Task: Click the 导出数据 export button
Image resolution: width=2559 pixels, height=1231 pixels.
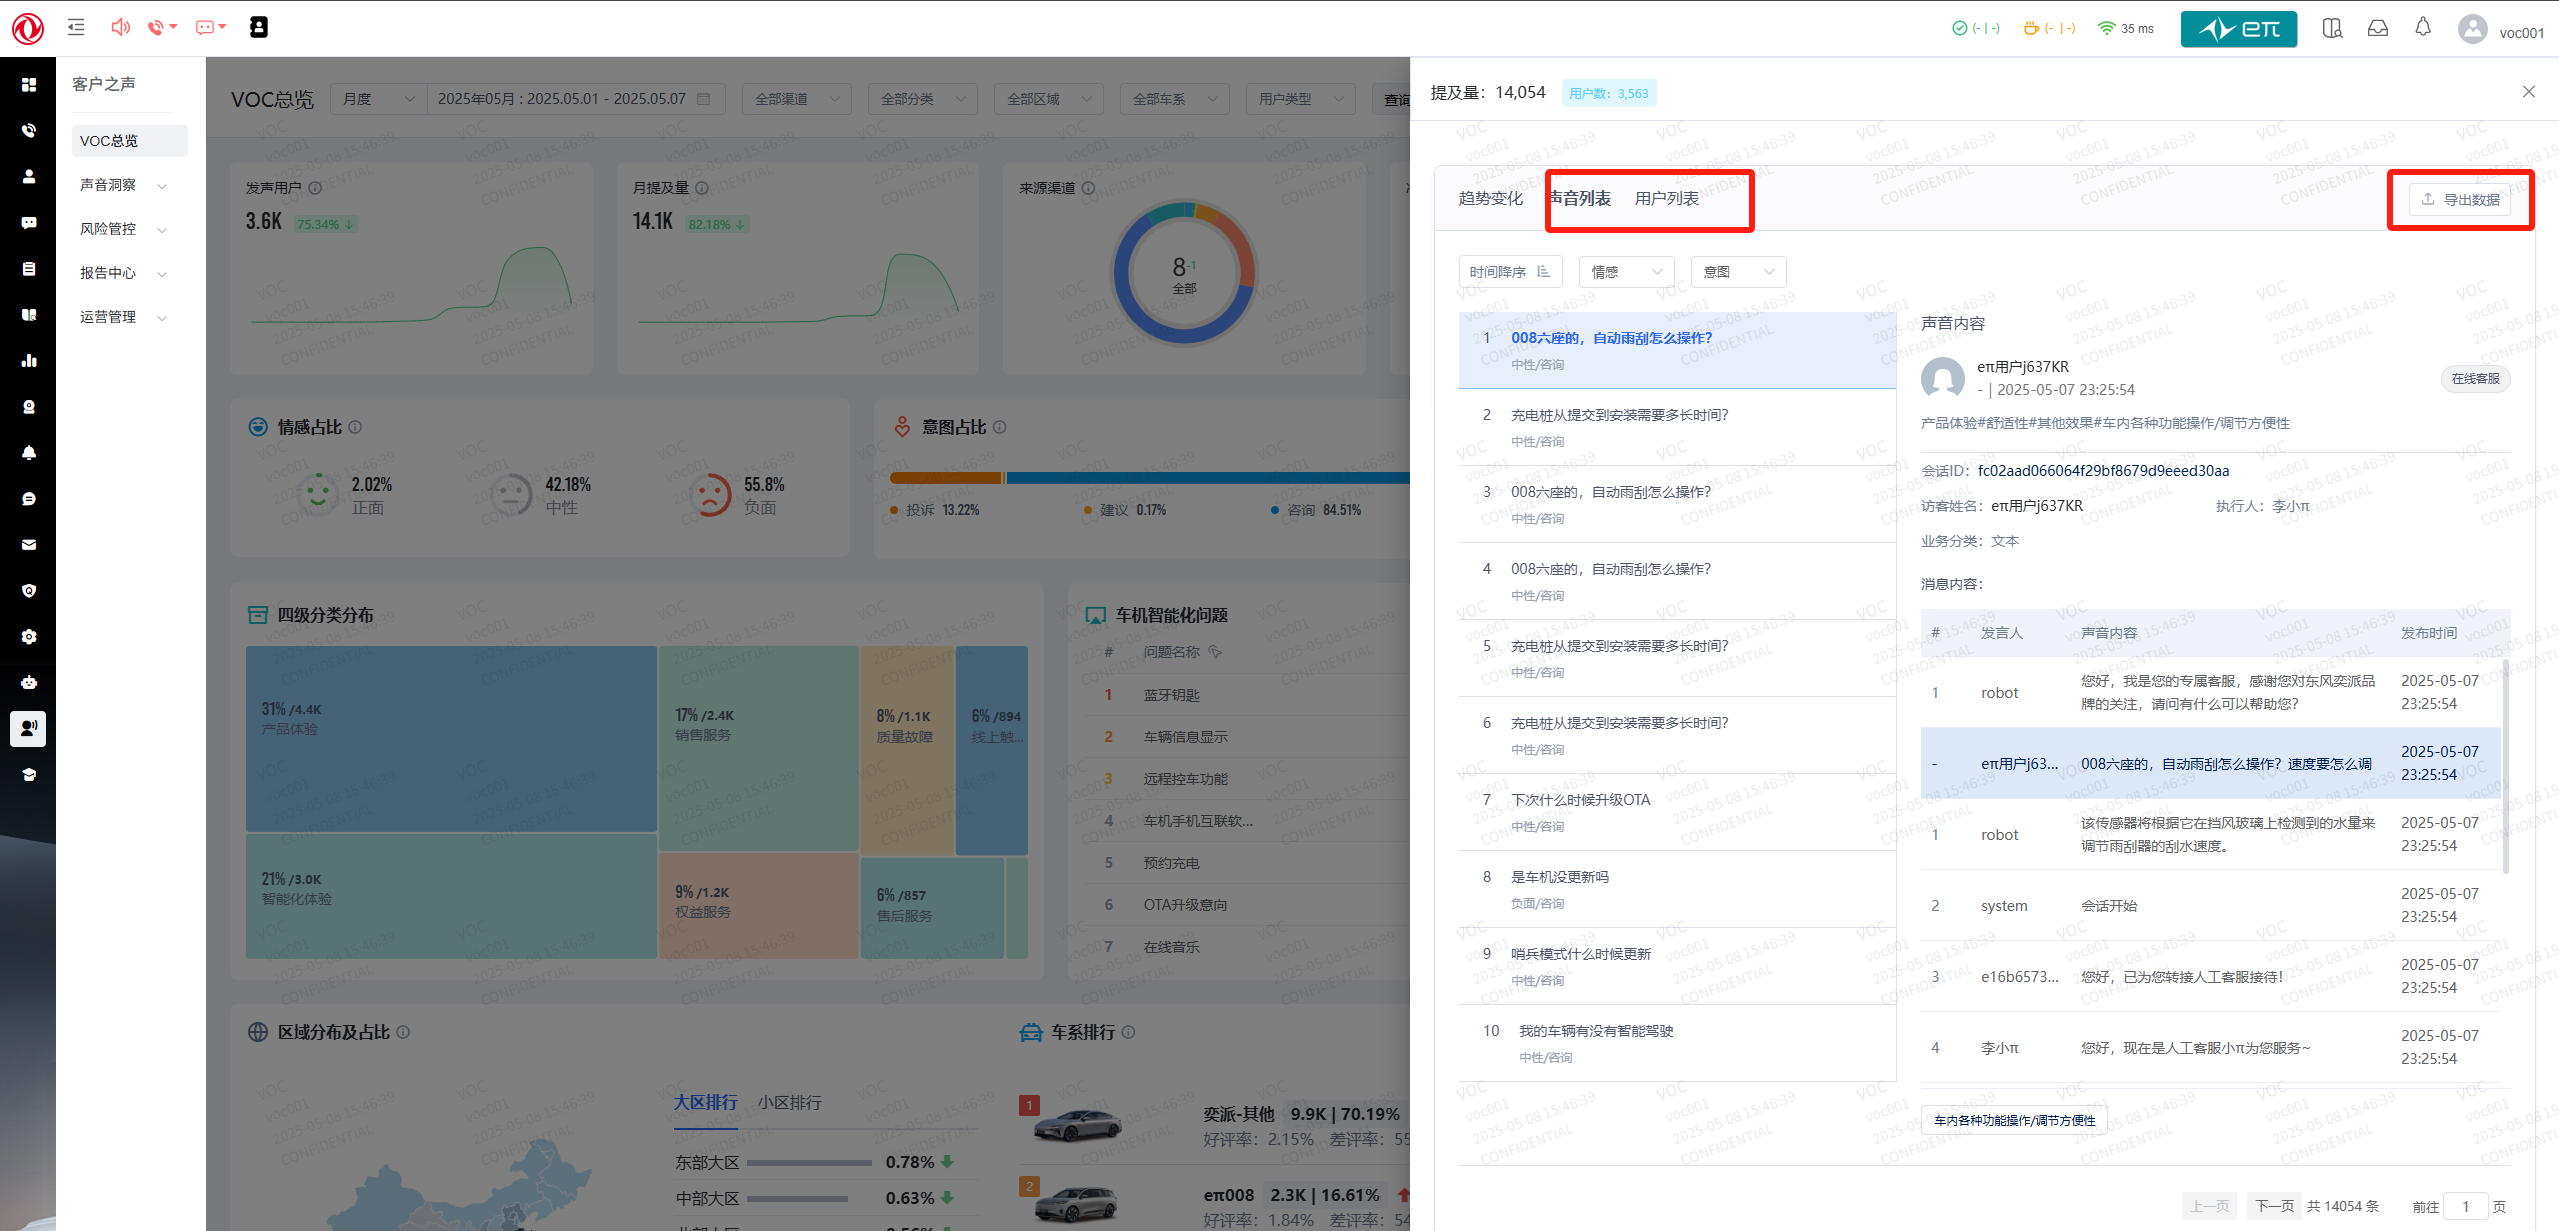Action: pyautogui.click(x=2460, y=200)
